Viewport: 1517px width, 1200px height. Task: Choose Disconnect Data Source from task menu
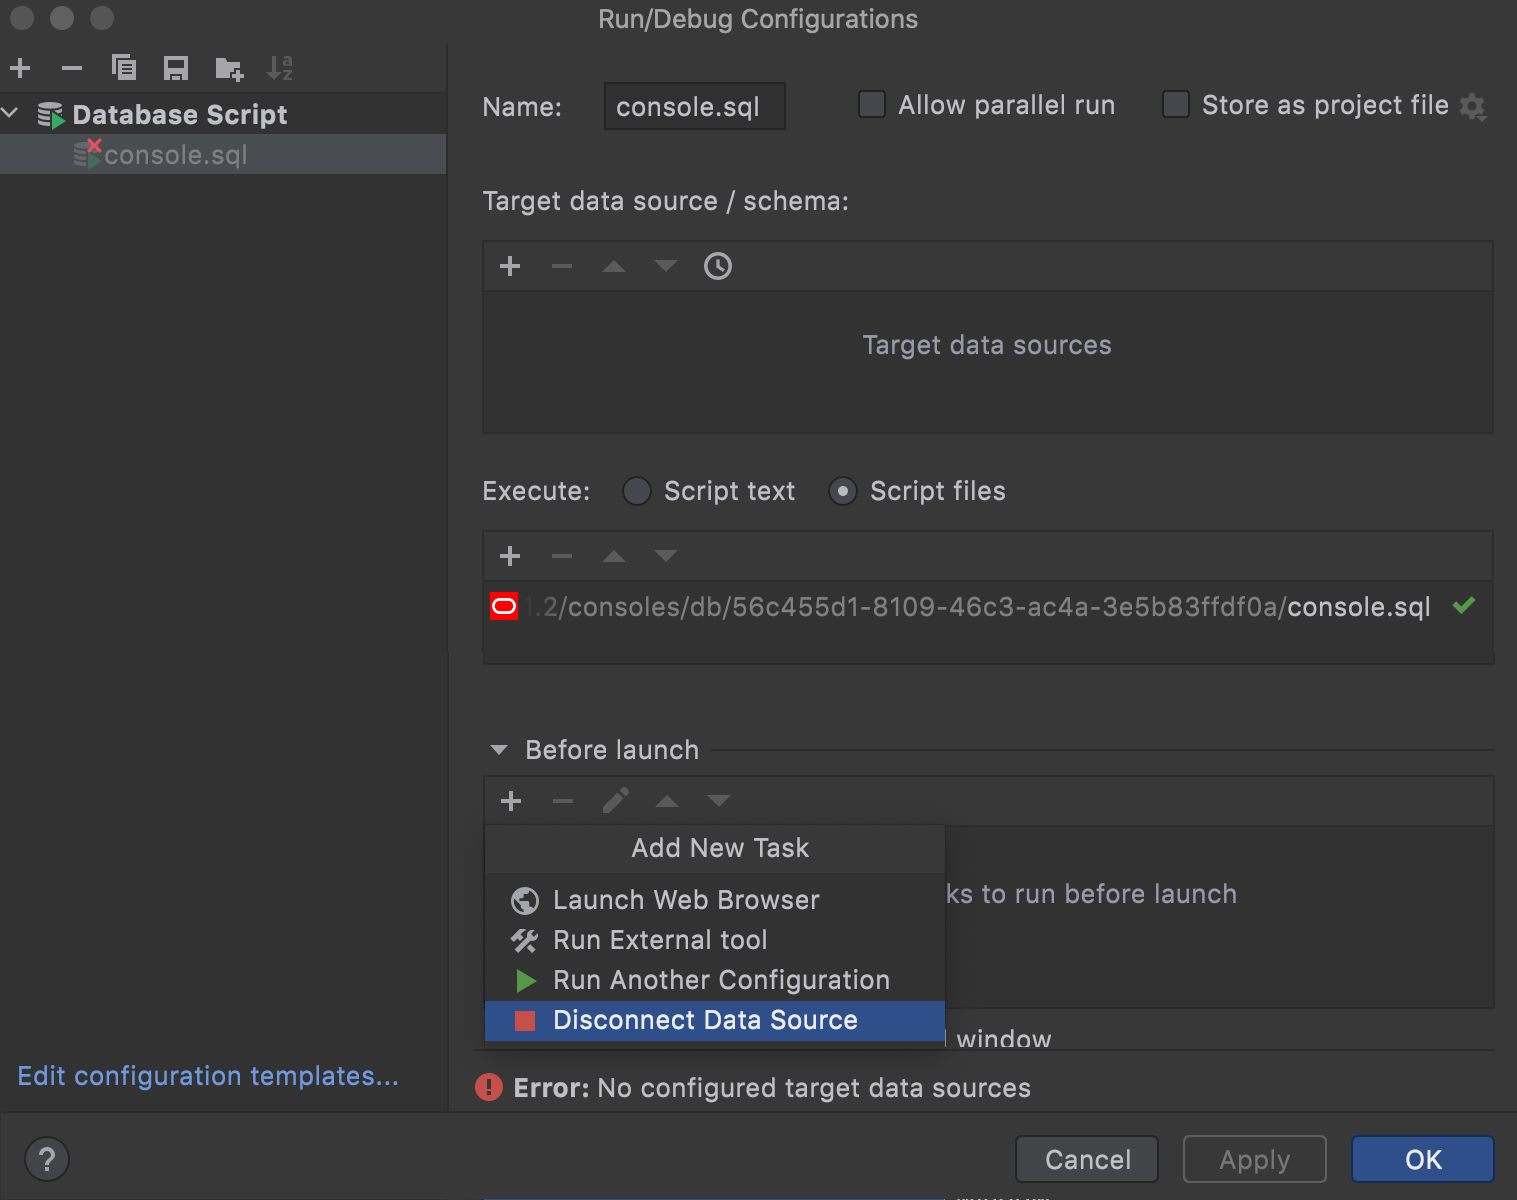(705, 1020)
